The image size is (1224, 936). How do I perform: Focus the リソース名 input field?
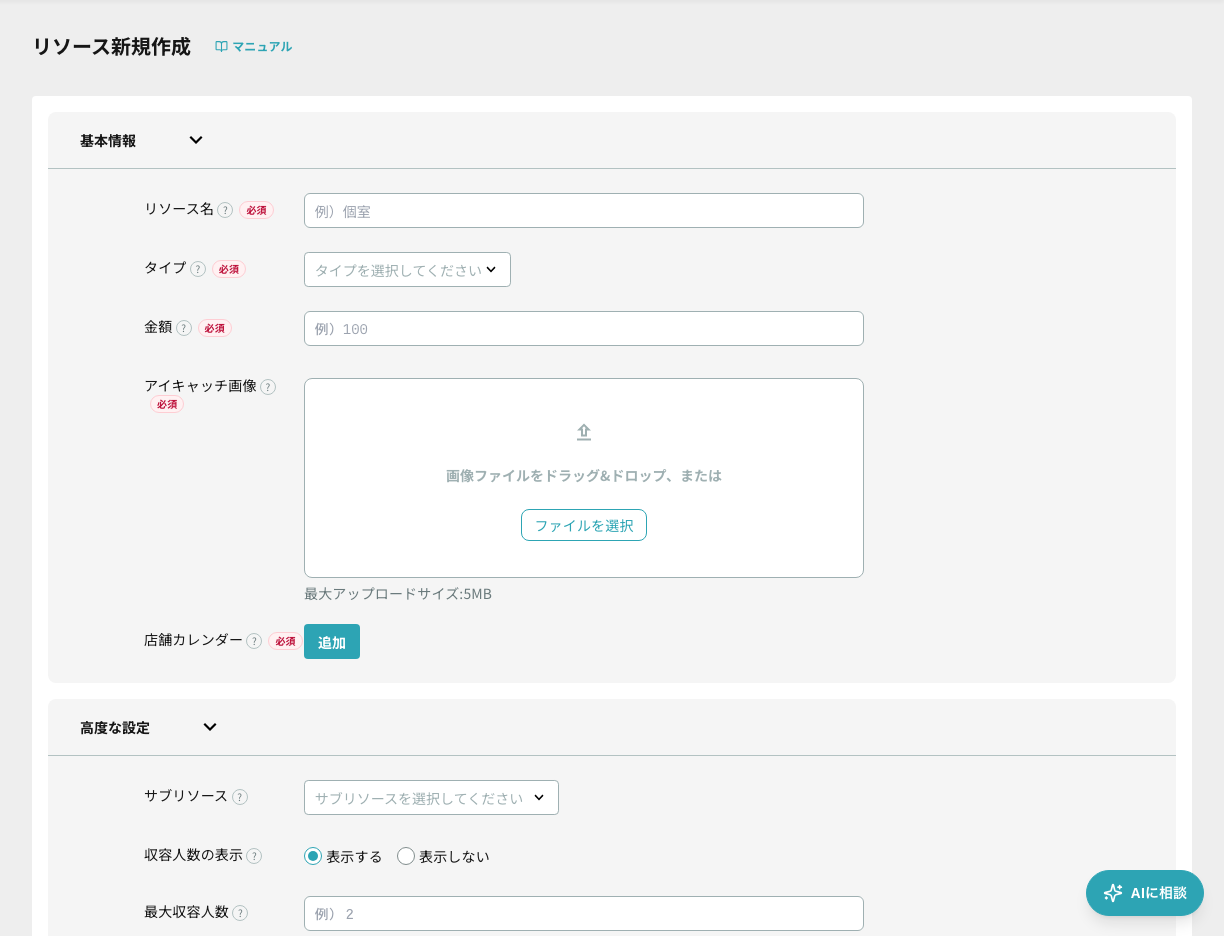584,211
